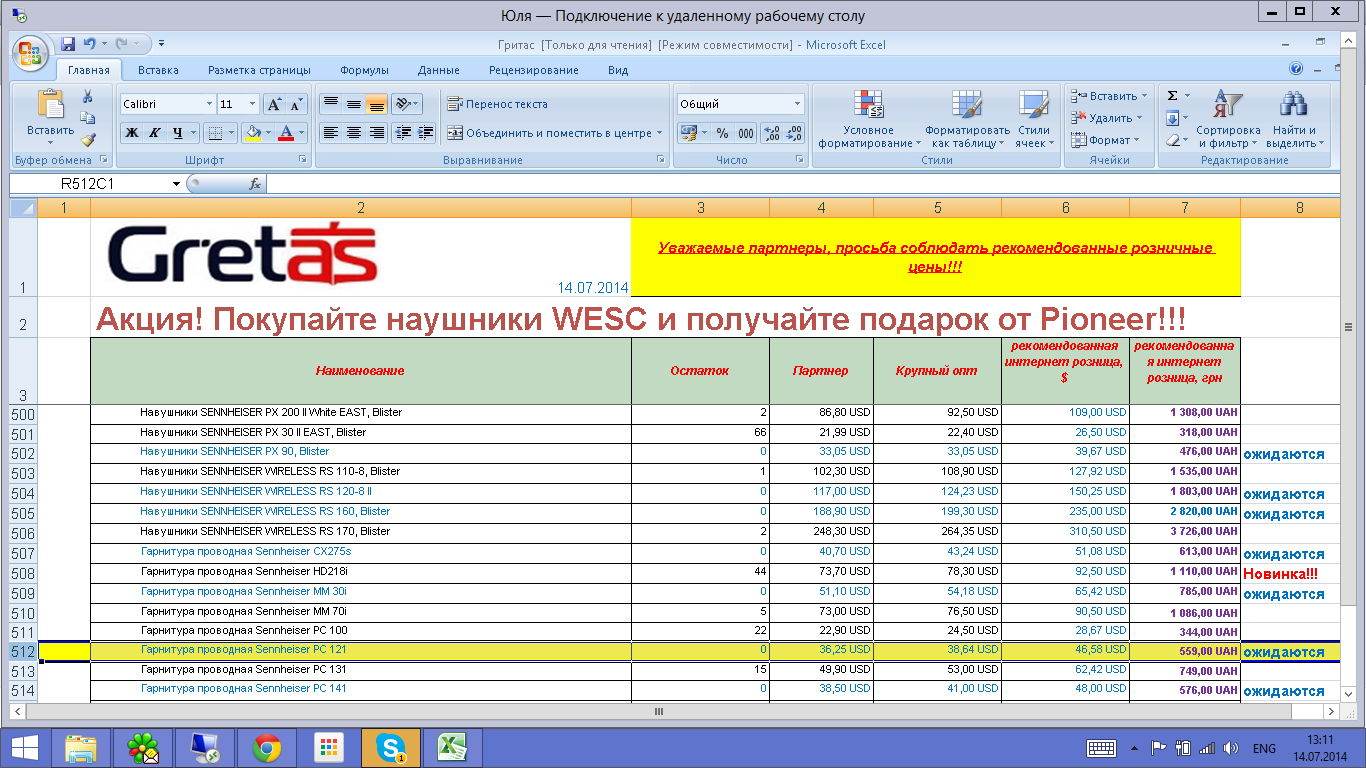Decrease decimal places
This screenshot has height=768, width=1366.
[795, 133]
